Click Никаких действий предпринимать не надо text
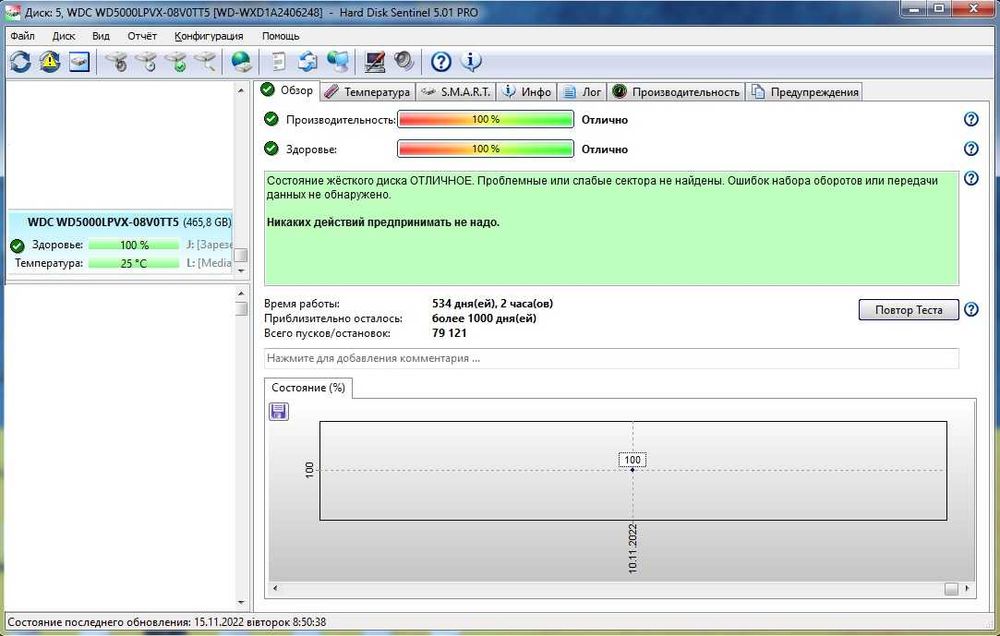The height and width of the screenshot is (636, 1000). [x=383, y=223]
